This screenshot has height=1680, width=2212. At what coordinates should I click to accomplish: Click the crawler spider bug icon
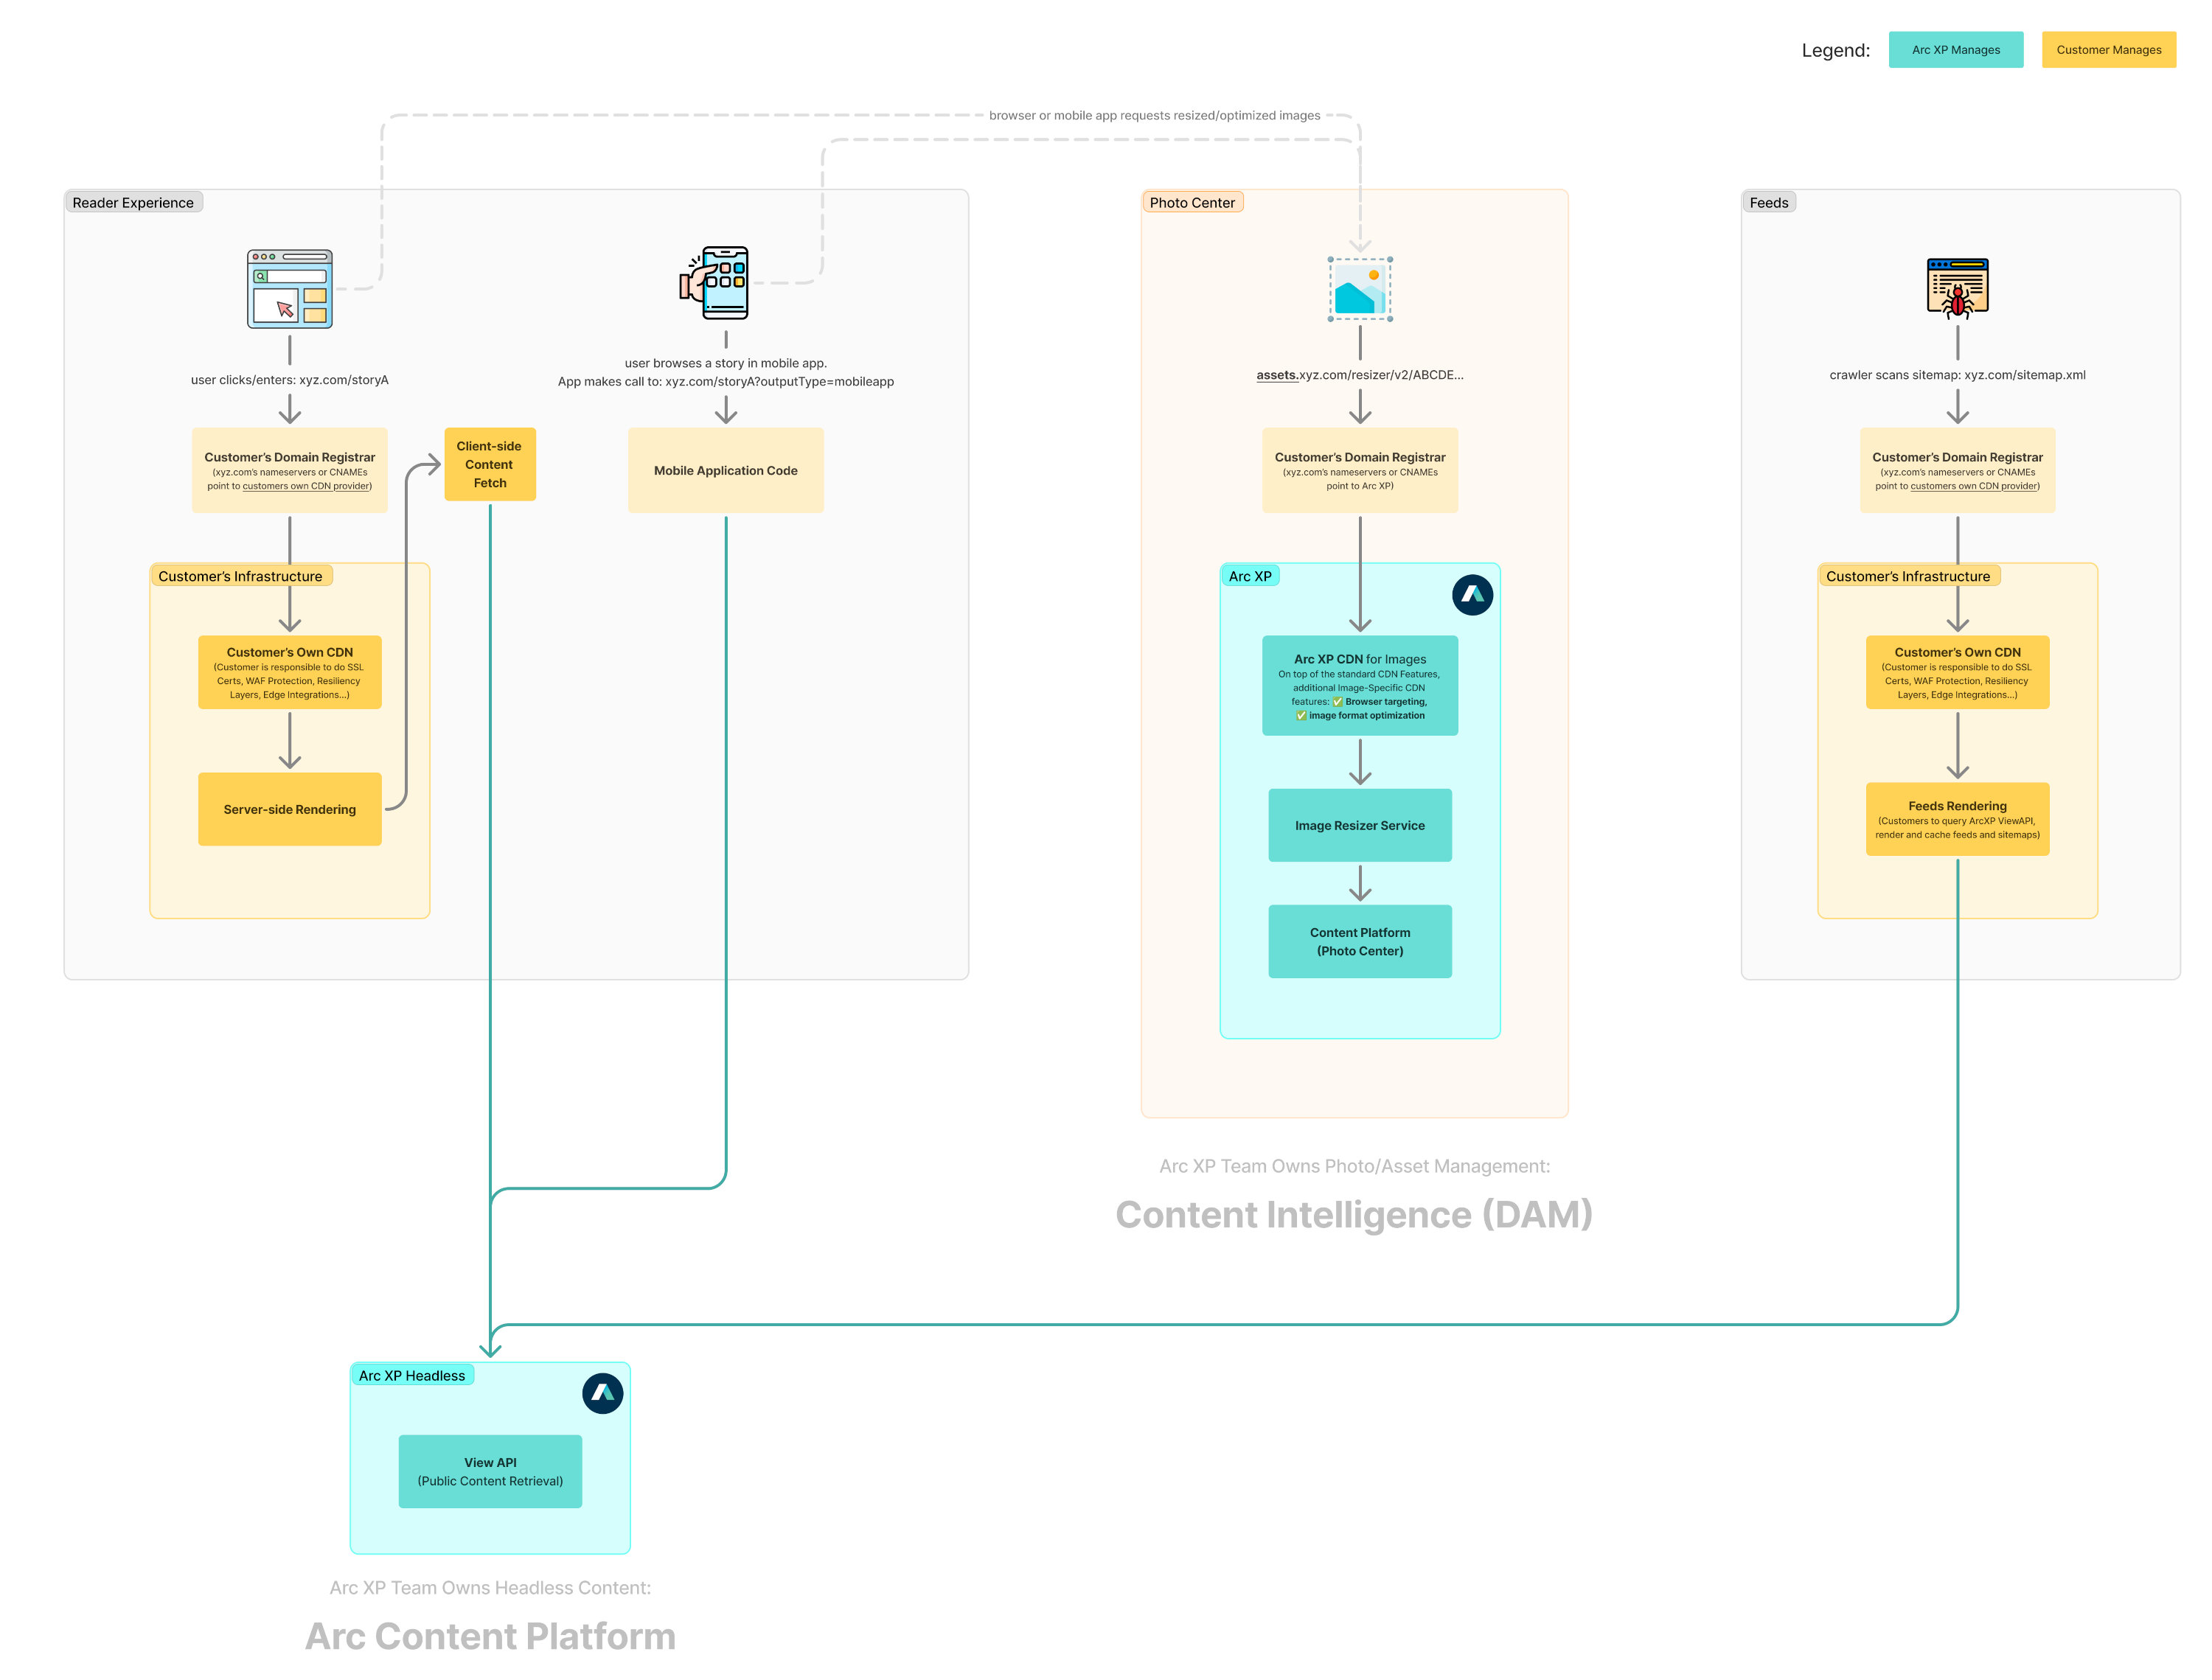(x=1957, y=288)
